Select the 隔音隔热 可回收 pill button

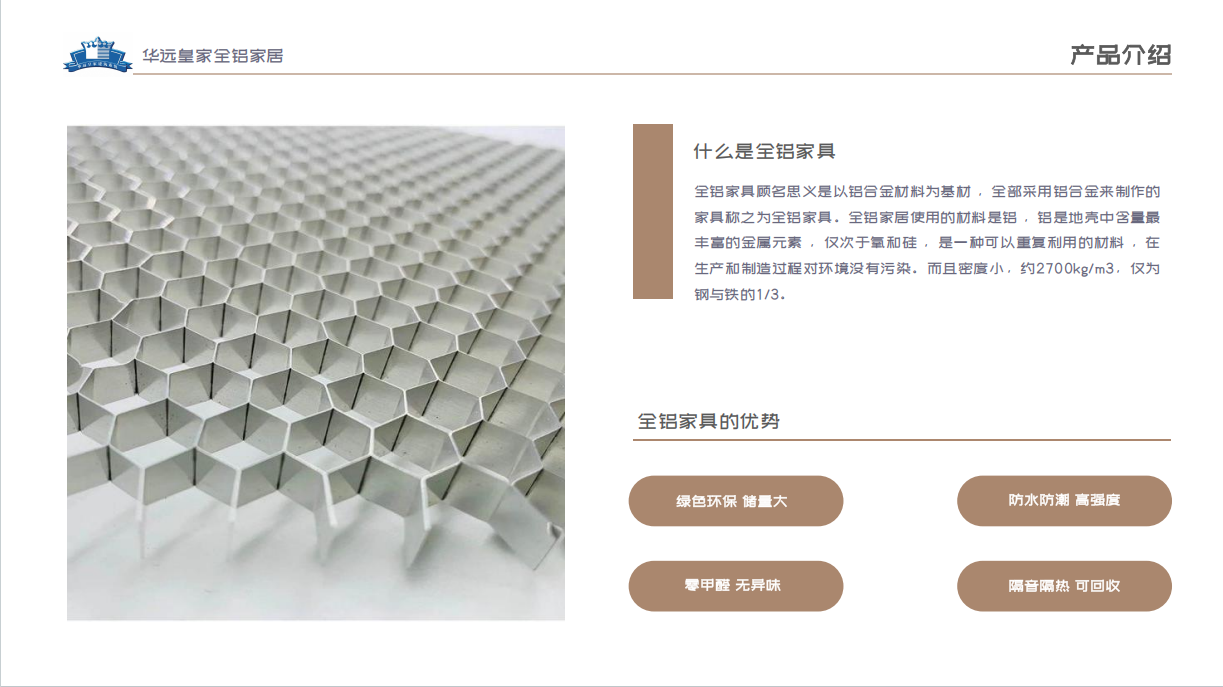click(1064, 586)
